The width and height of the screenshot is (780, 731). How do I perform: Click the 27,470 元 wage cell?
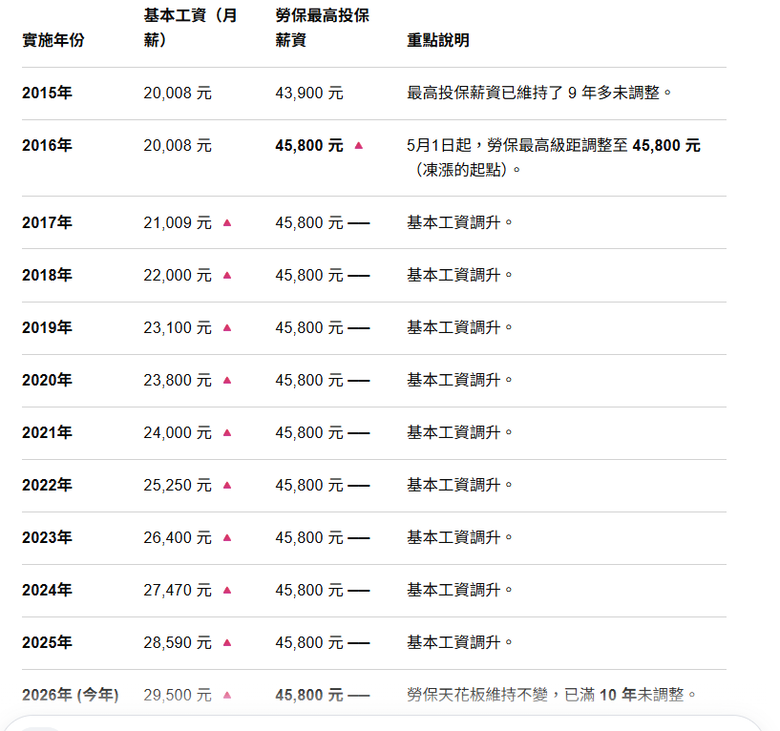point(177,590)
